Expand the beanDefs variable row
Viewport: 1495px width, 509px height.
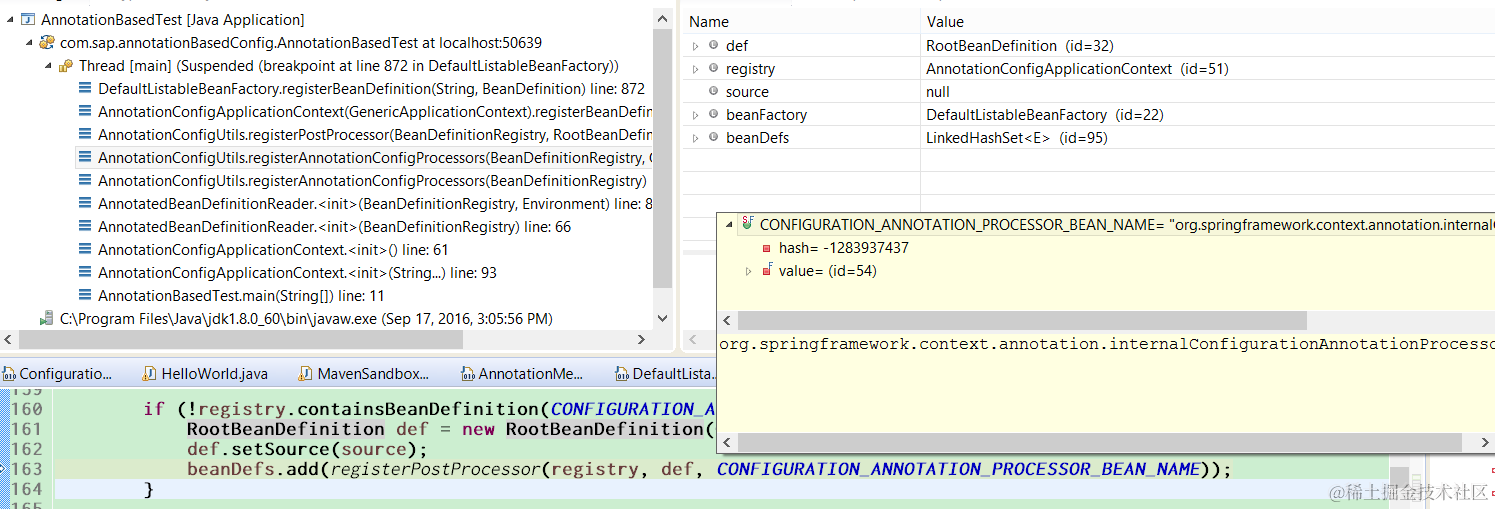point(695,138)
